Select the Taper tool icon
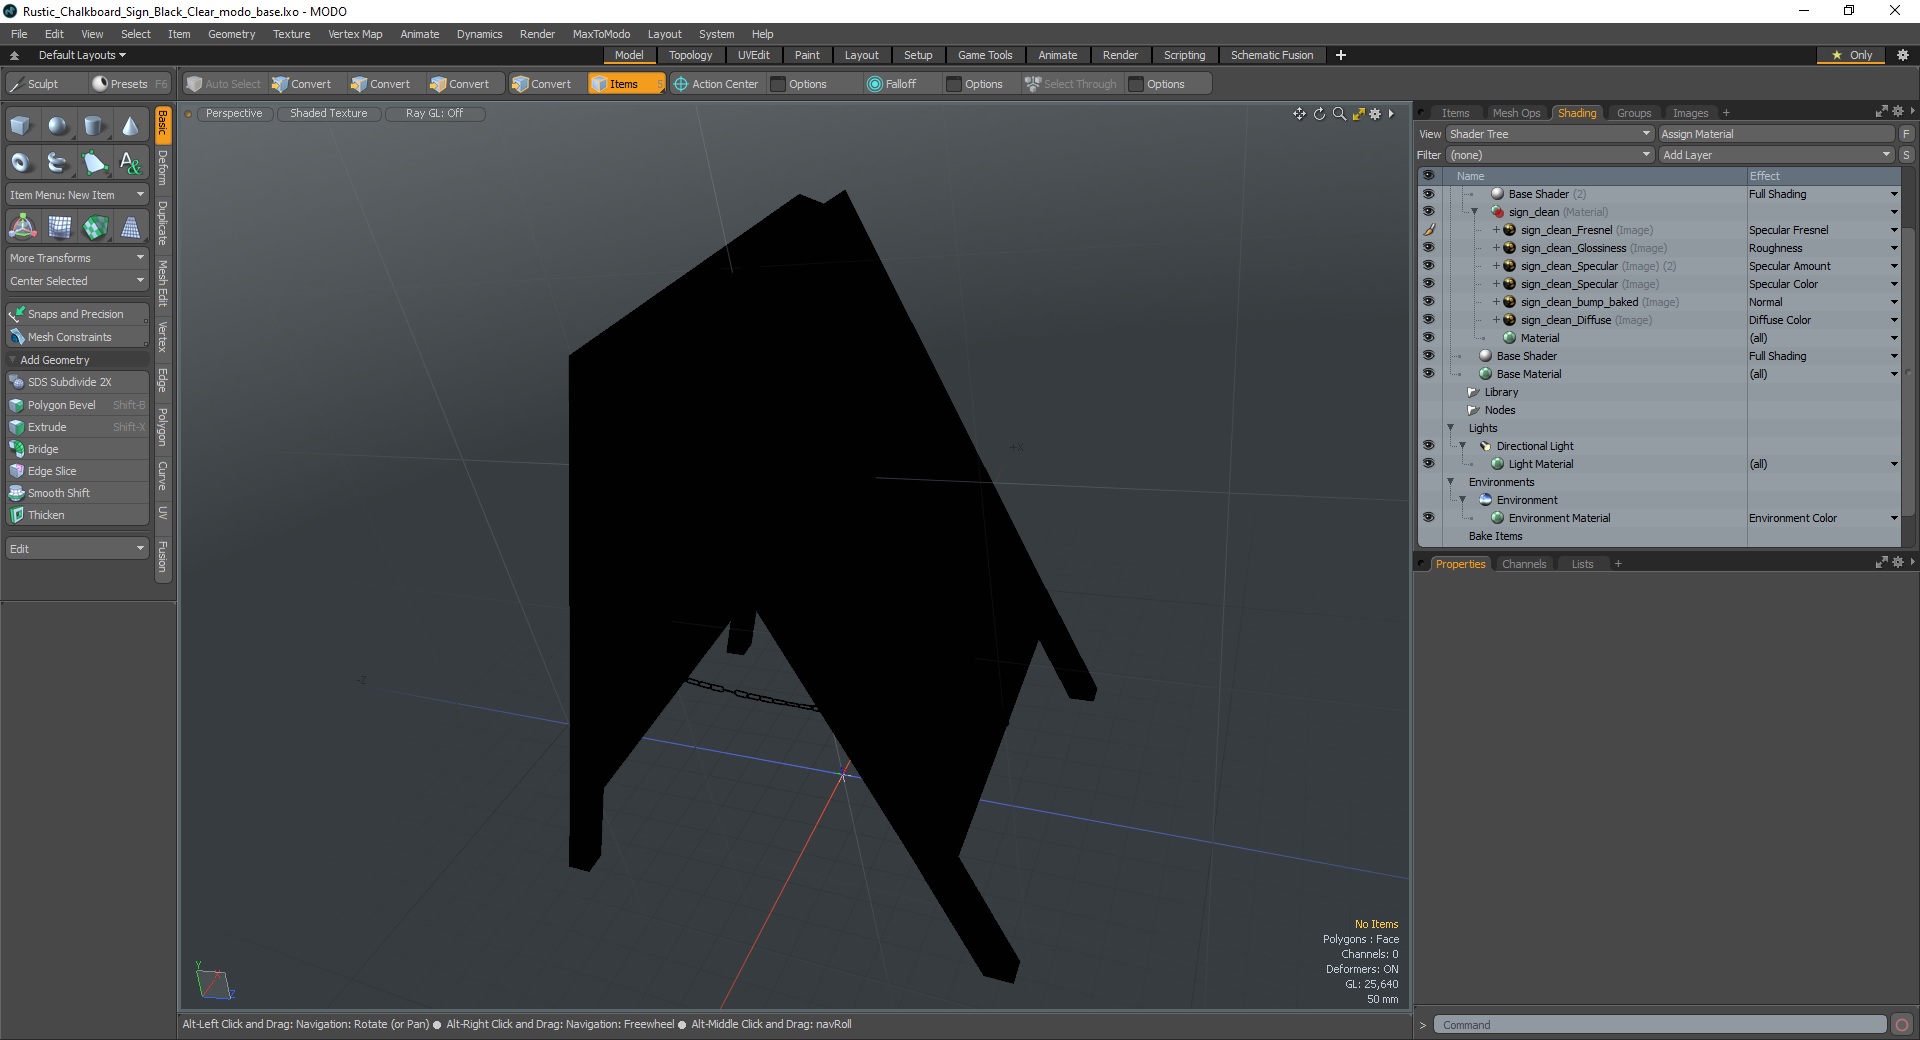Image resolution: width=1920 pixels, height=1040 pixels. click(130, 228)
